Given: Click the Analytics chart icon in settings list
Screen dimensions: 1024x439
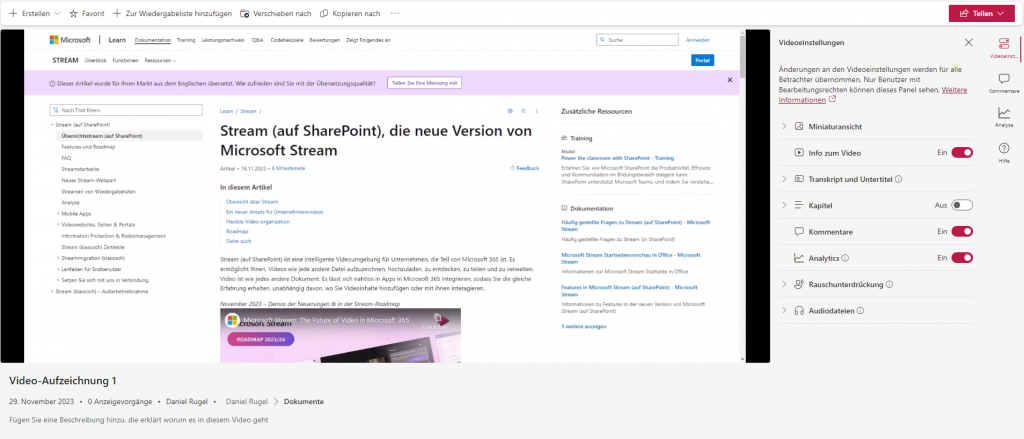Looking at the screenshot, I should tap(799, 258).
